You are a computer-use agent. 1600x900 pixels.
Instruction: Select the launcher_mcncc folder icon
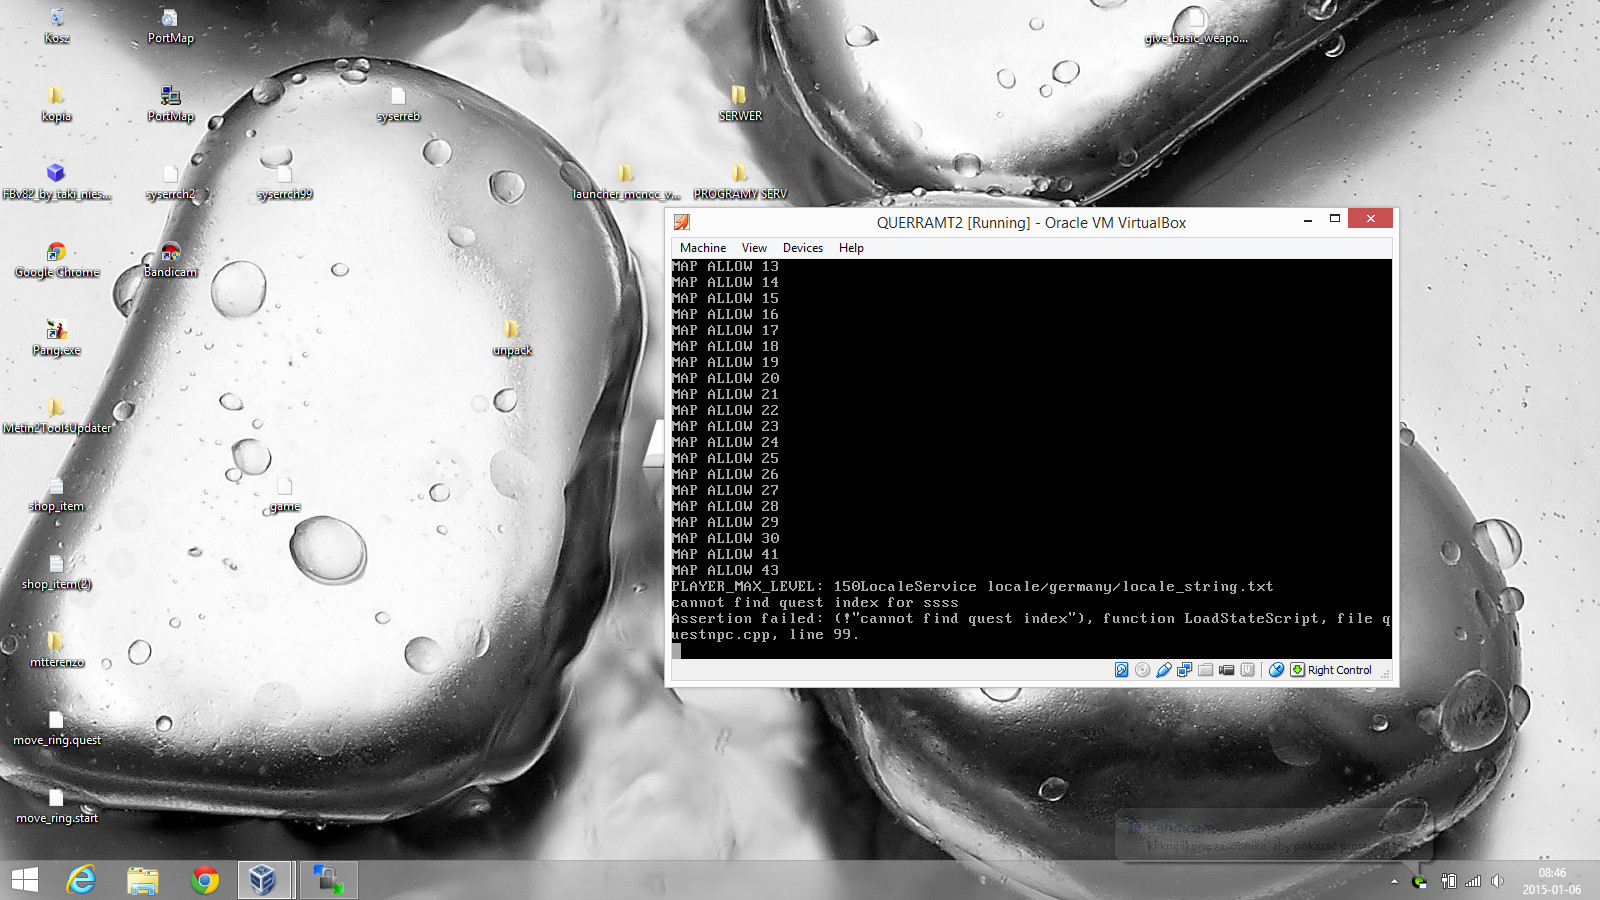pyautogui.click(x=627, y=182)
